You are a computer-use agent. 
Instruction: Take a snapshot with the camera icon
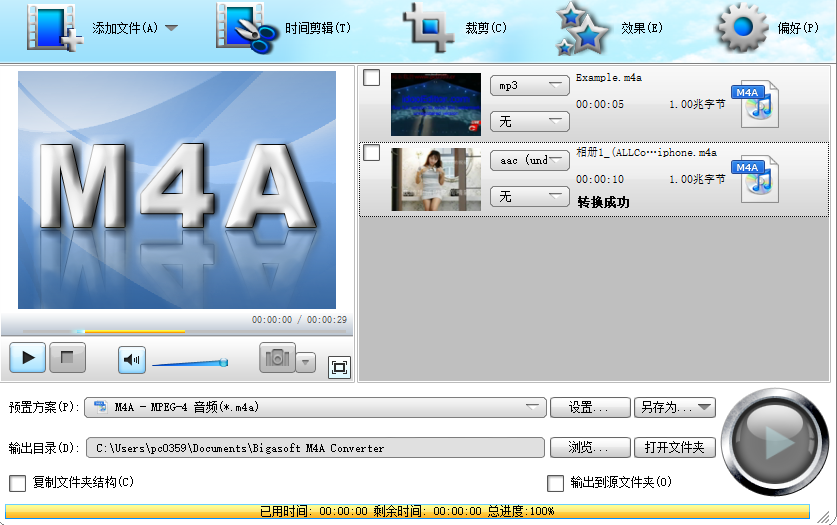click(x=277, y=358)
